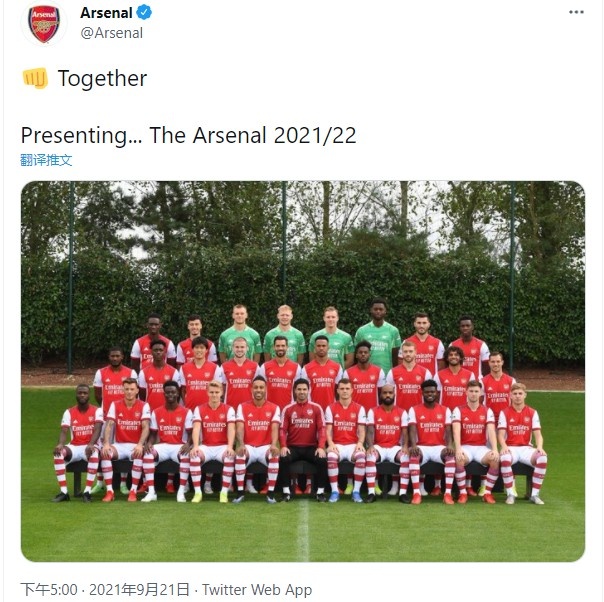Click the Arsenal crest profile avatar

pos(43,23)
